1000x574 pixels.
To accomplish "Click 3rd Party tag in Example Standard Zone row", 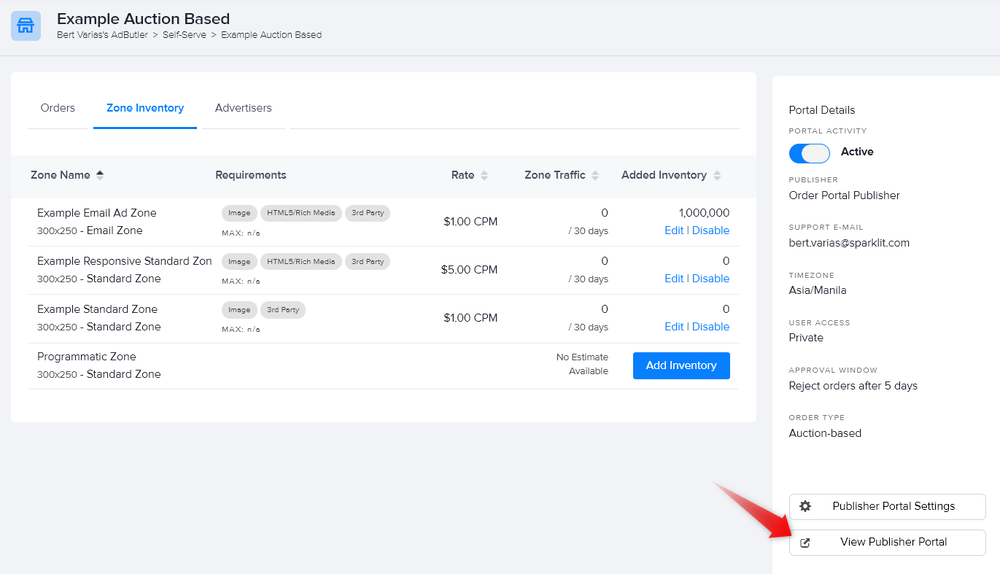I will [283, 310].
